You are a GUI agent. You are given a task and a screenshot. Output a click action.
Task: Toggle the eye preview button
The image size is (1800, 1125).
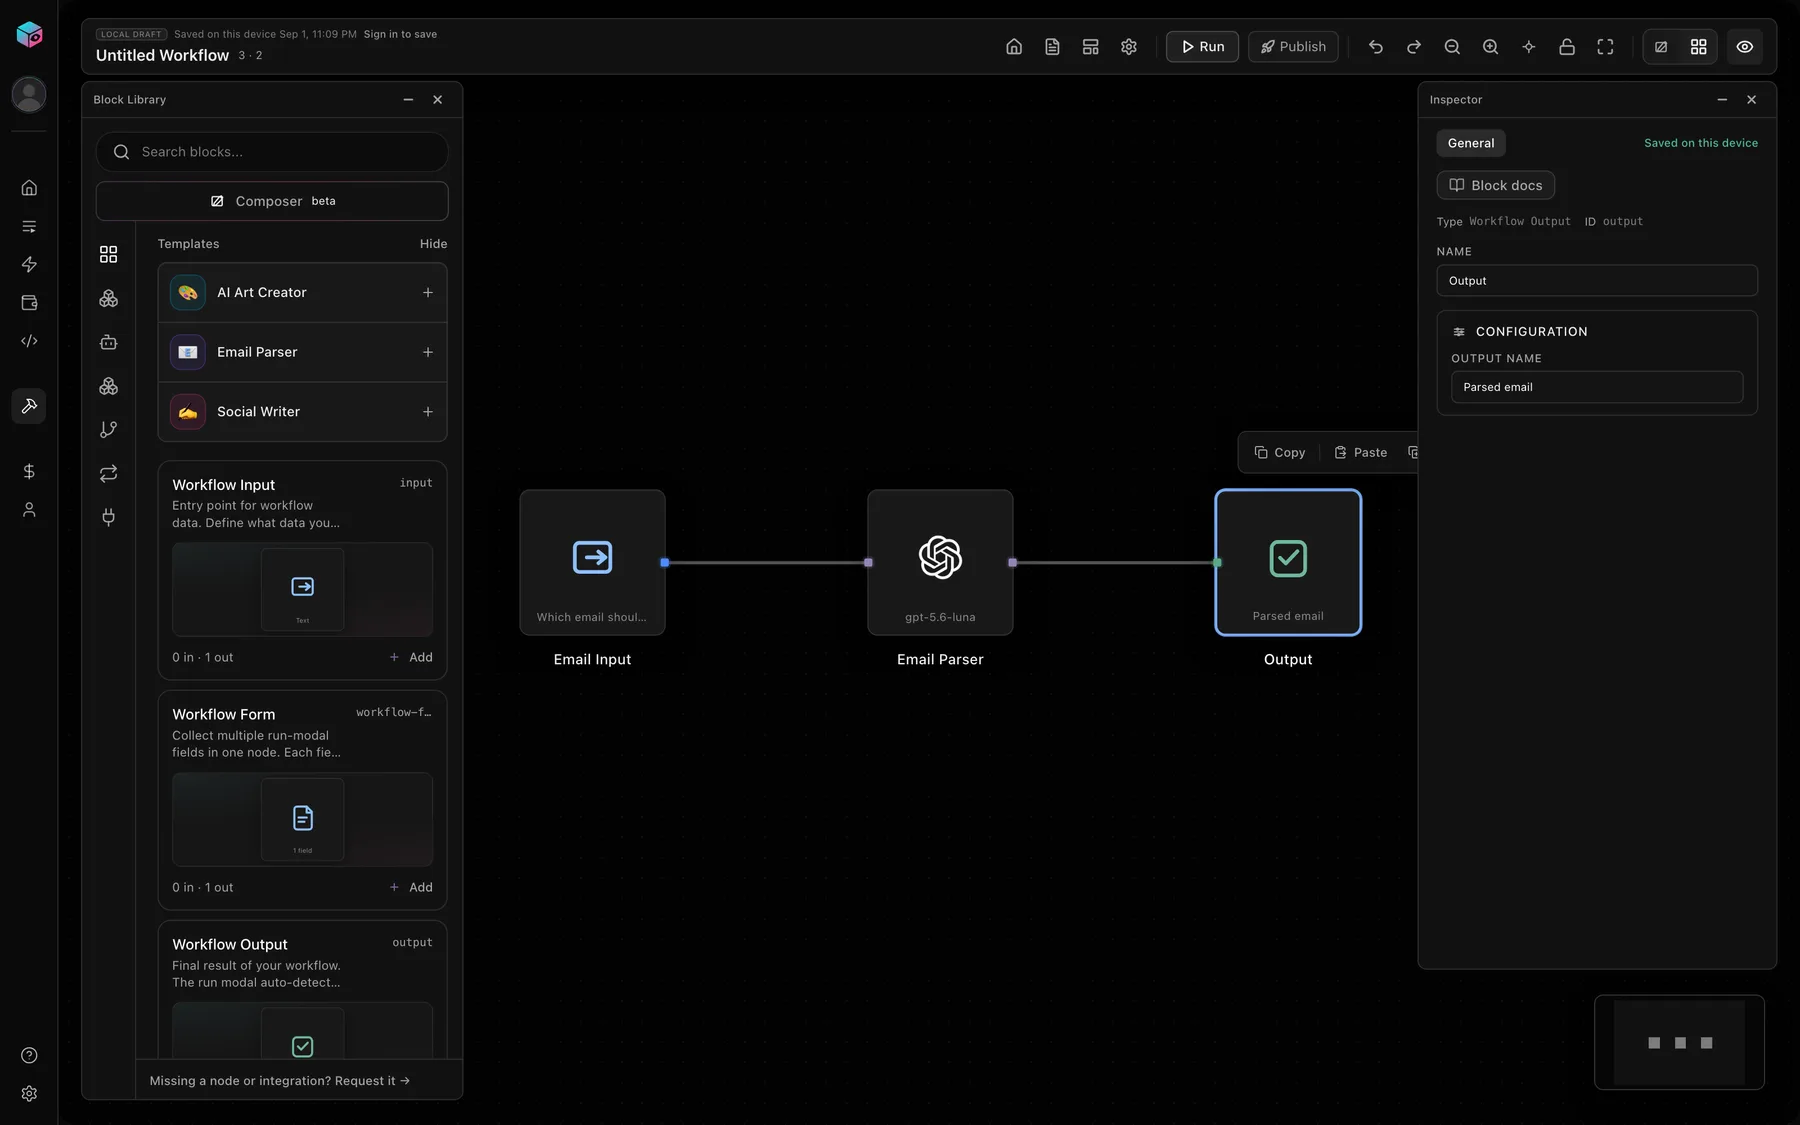coord(1745,47)
